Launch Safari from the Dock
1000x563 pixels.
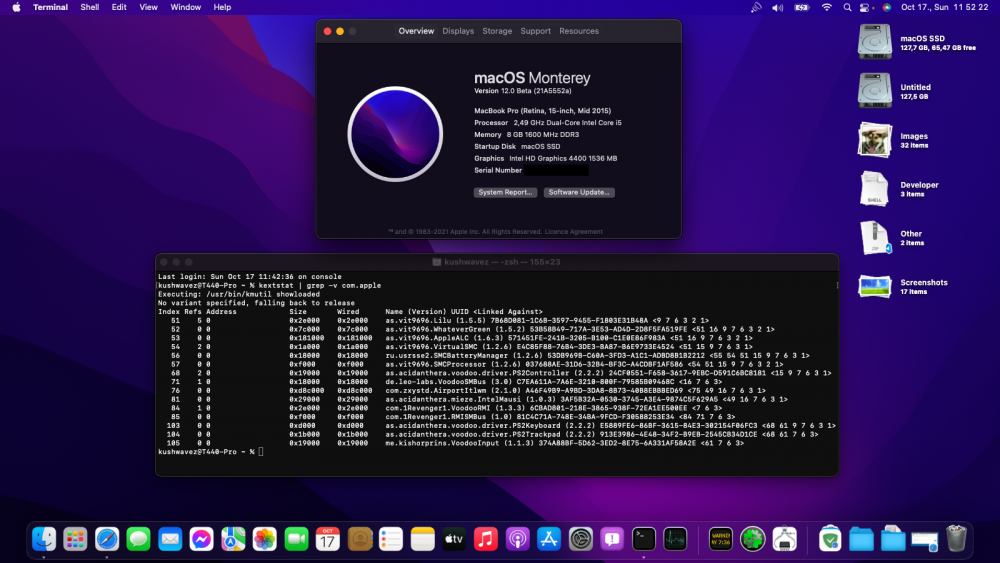point(107,539)
